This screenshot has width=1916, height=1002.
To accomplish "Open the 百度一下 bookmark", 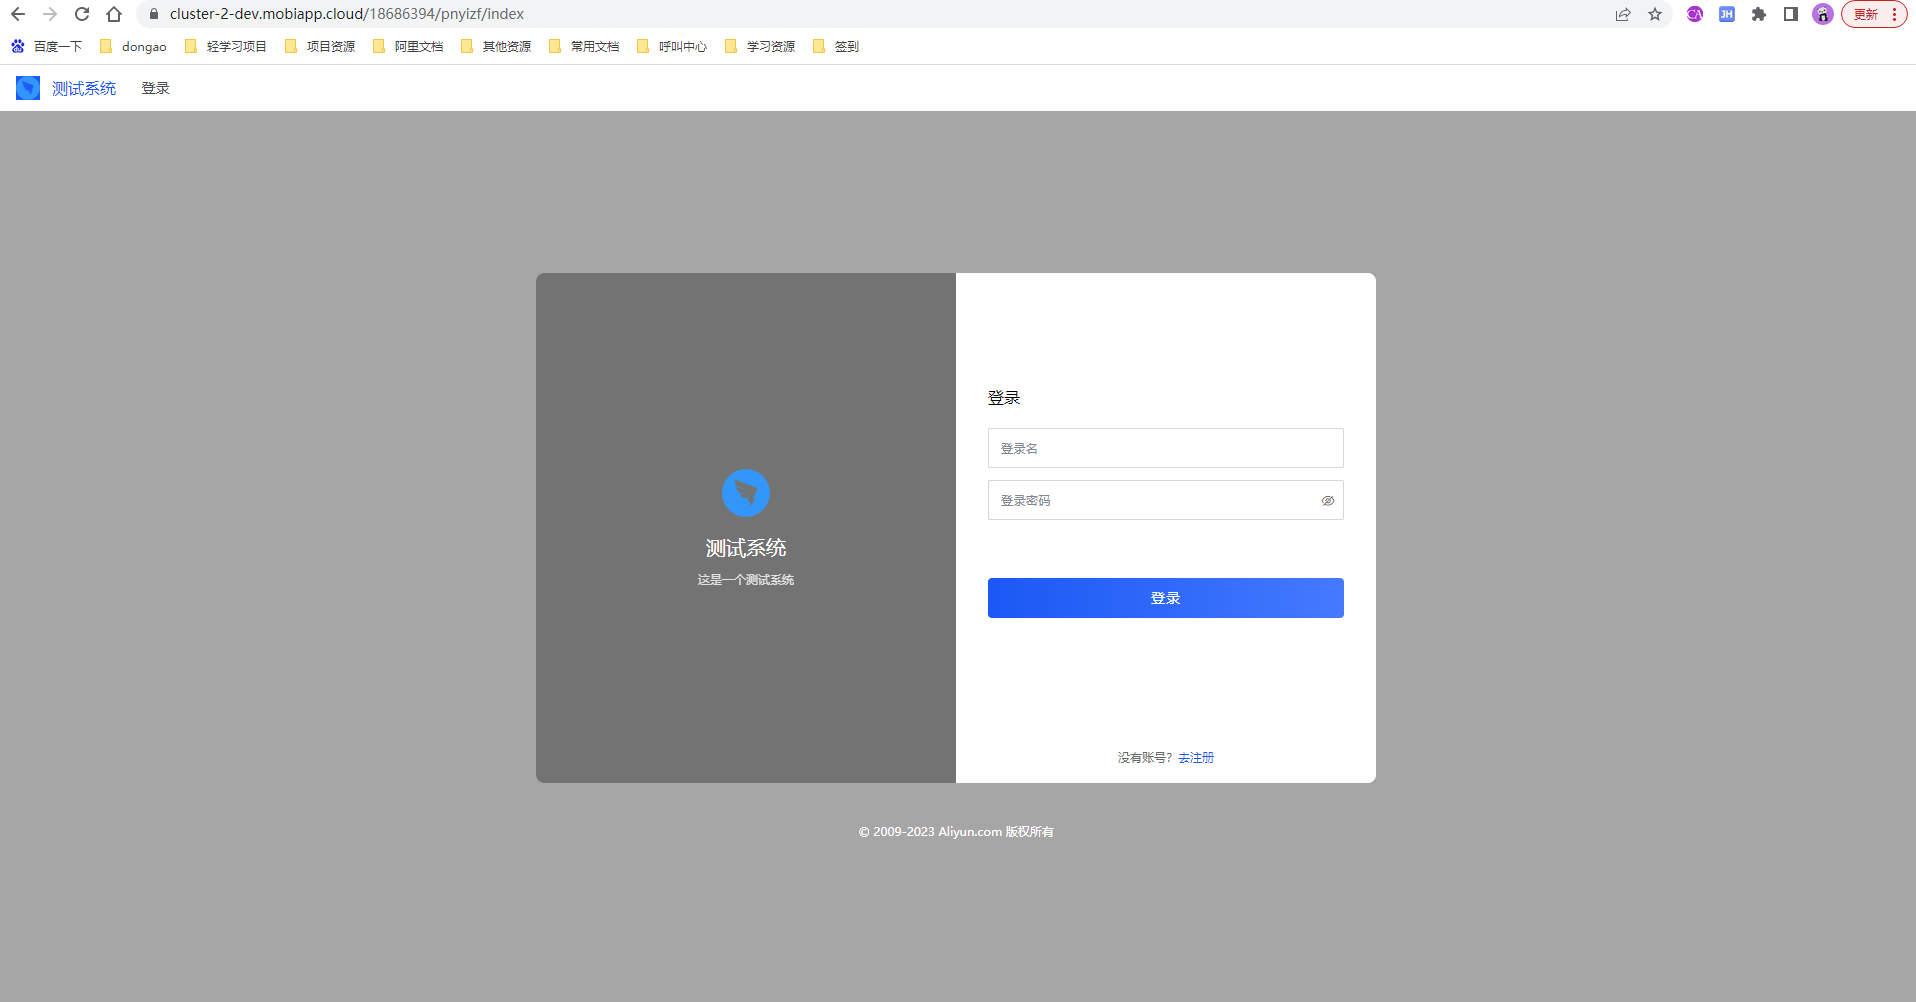I will (47, 46).
